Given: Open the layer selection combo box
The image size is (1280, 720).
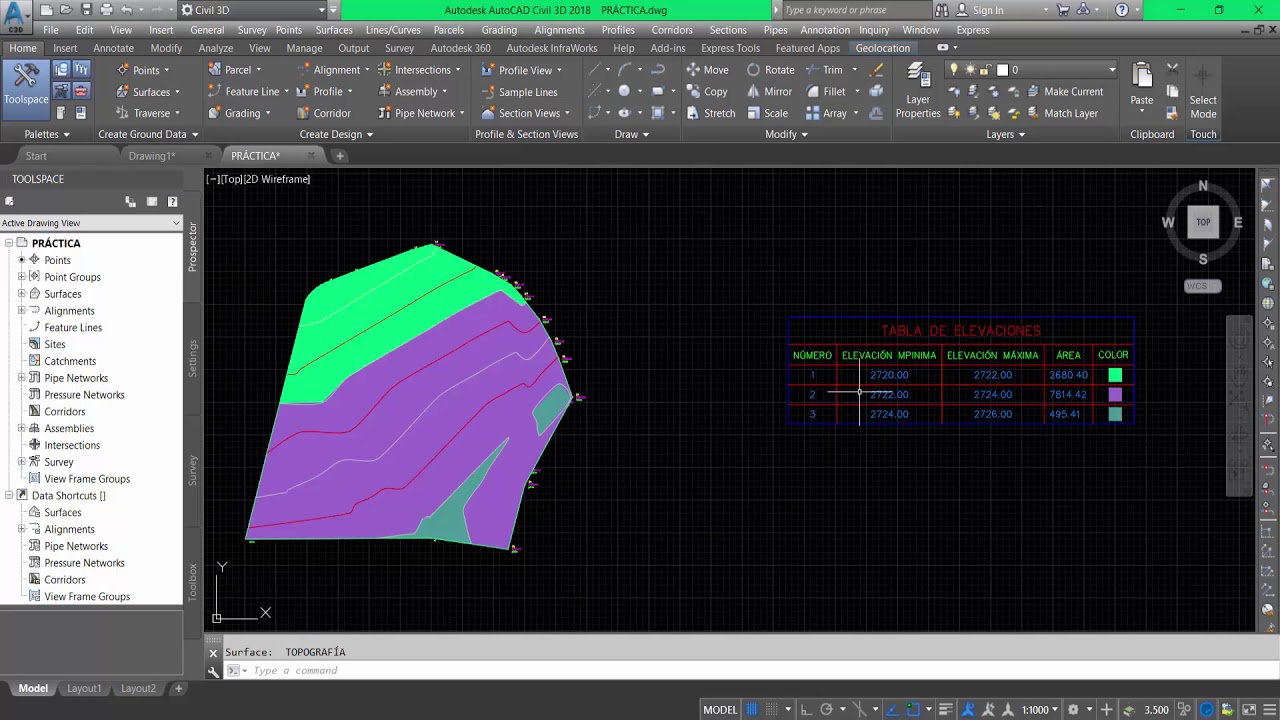Looking at the screenshot, I should 1032,70.
